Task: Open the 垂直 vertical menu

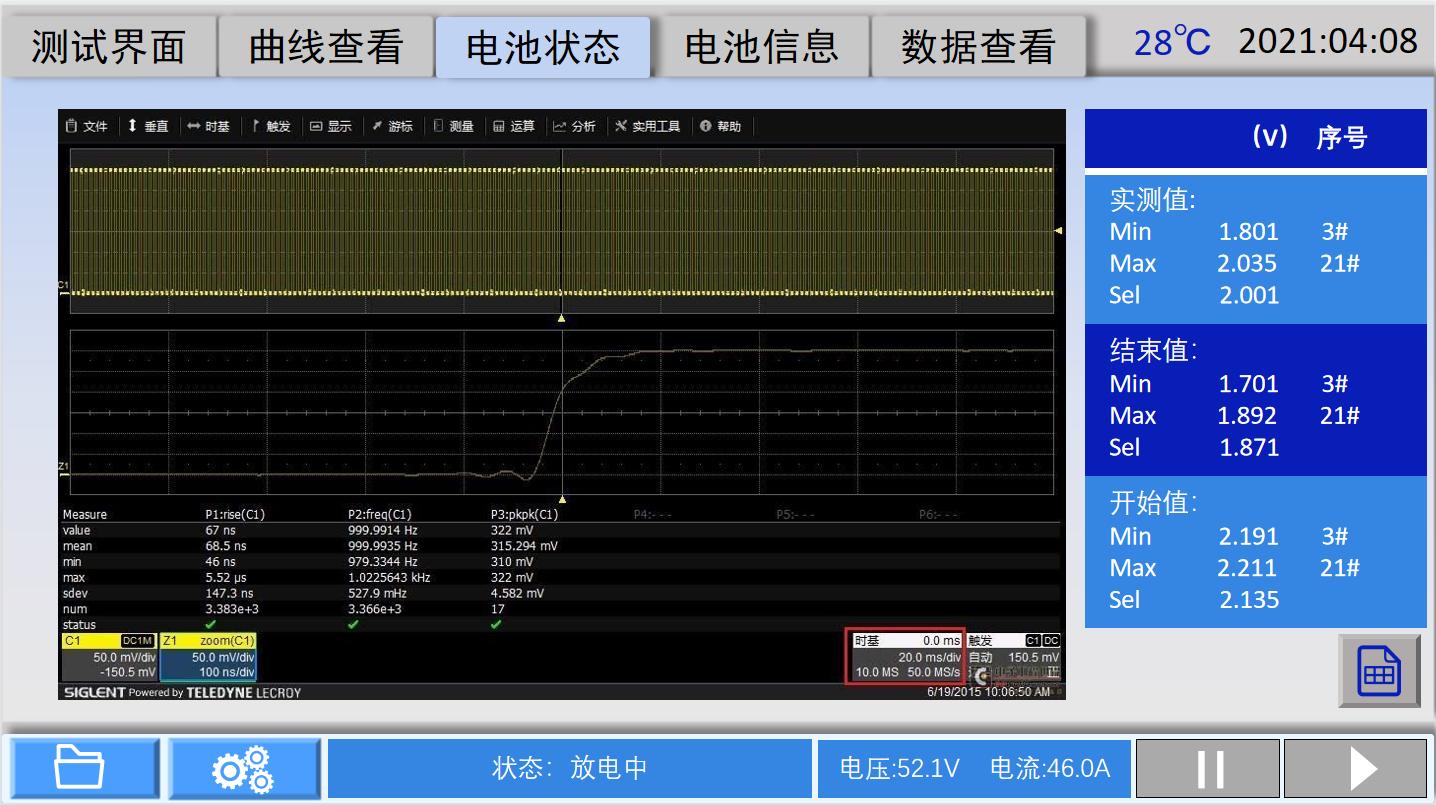Action: tap(148, 127)
